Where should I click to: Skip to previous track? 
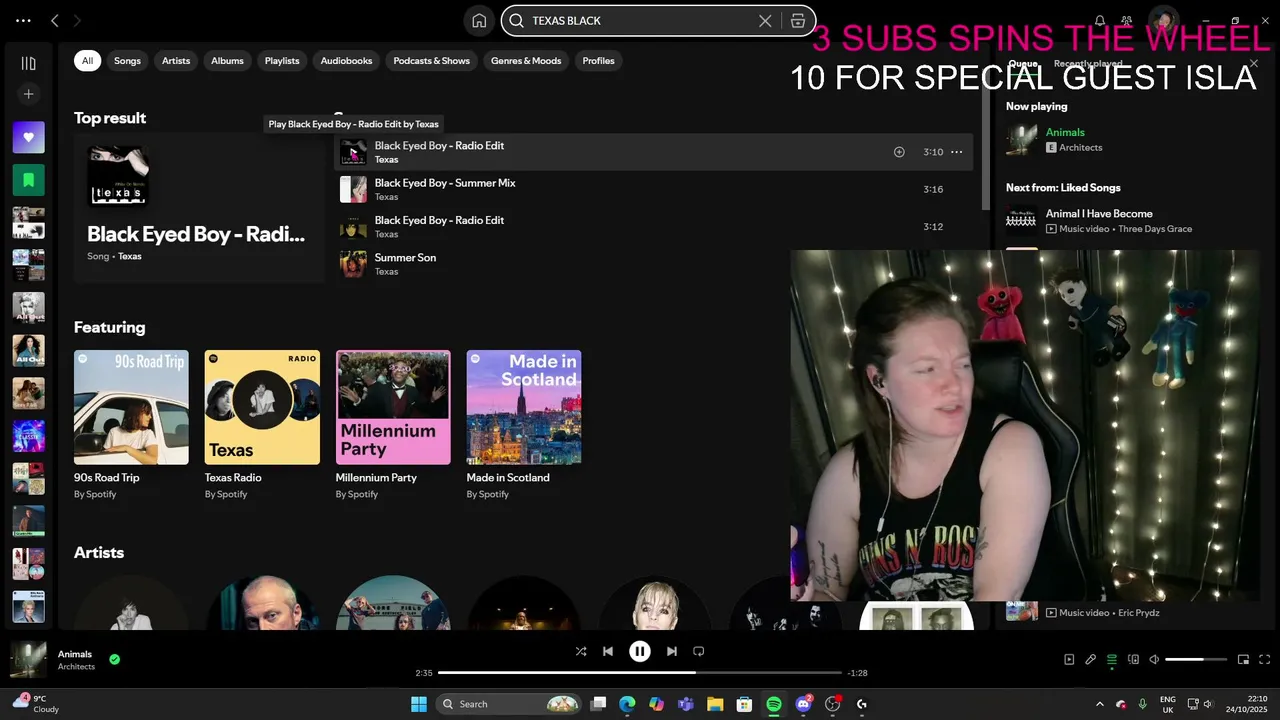[x=608, y=651]
